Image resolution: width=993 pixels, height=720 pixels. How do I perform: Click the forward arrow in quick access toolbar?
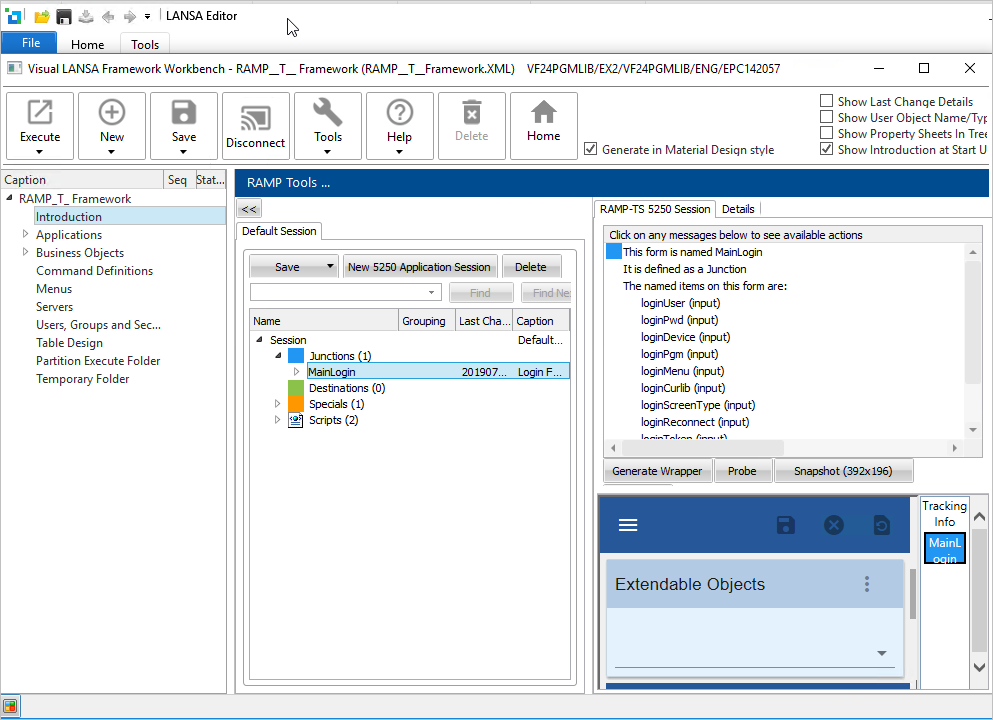point(130,16)
